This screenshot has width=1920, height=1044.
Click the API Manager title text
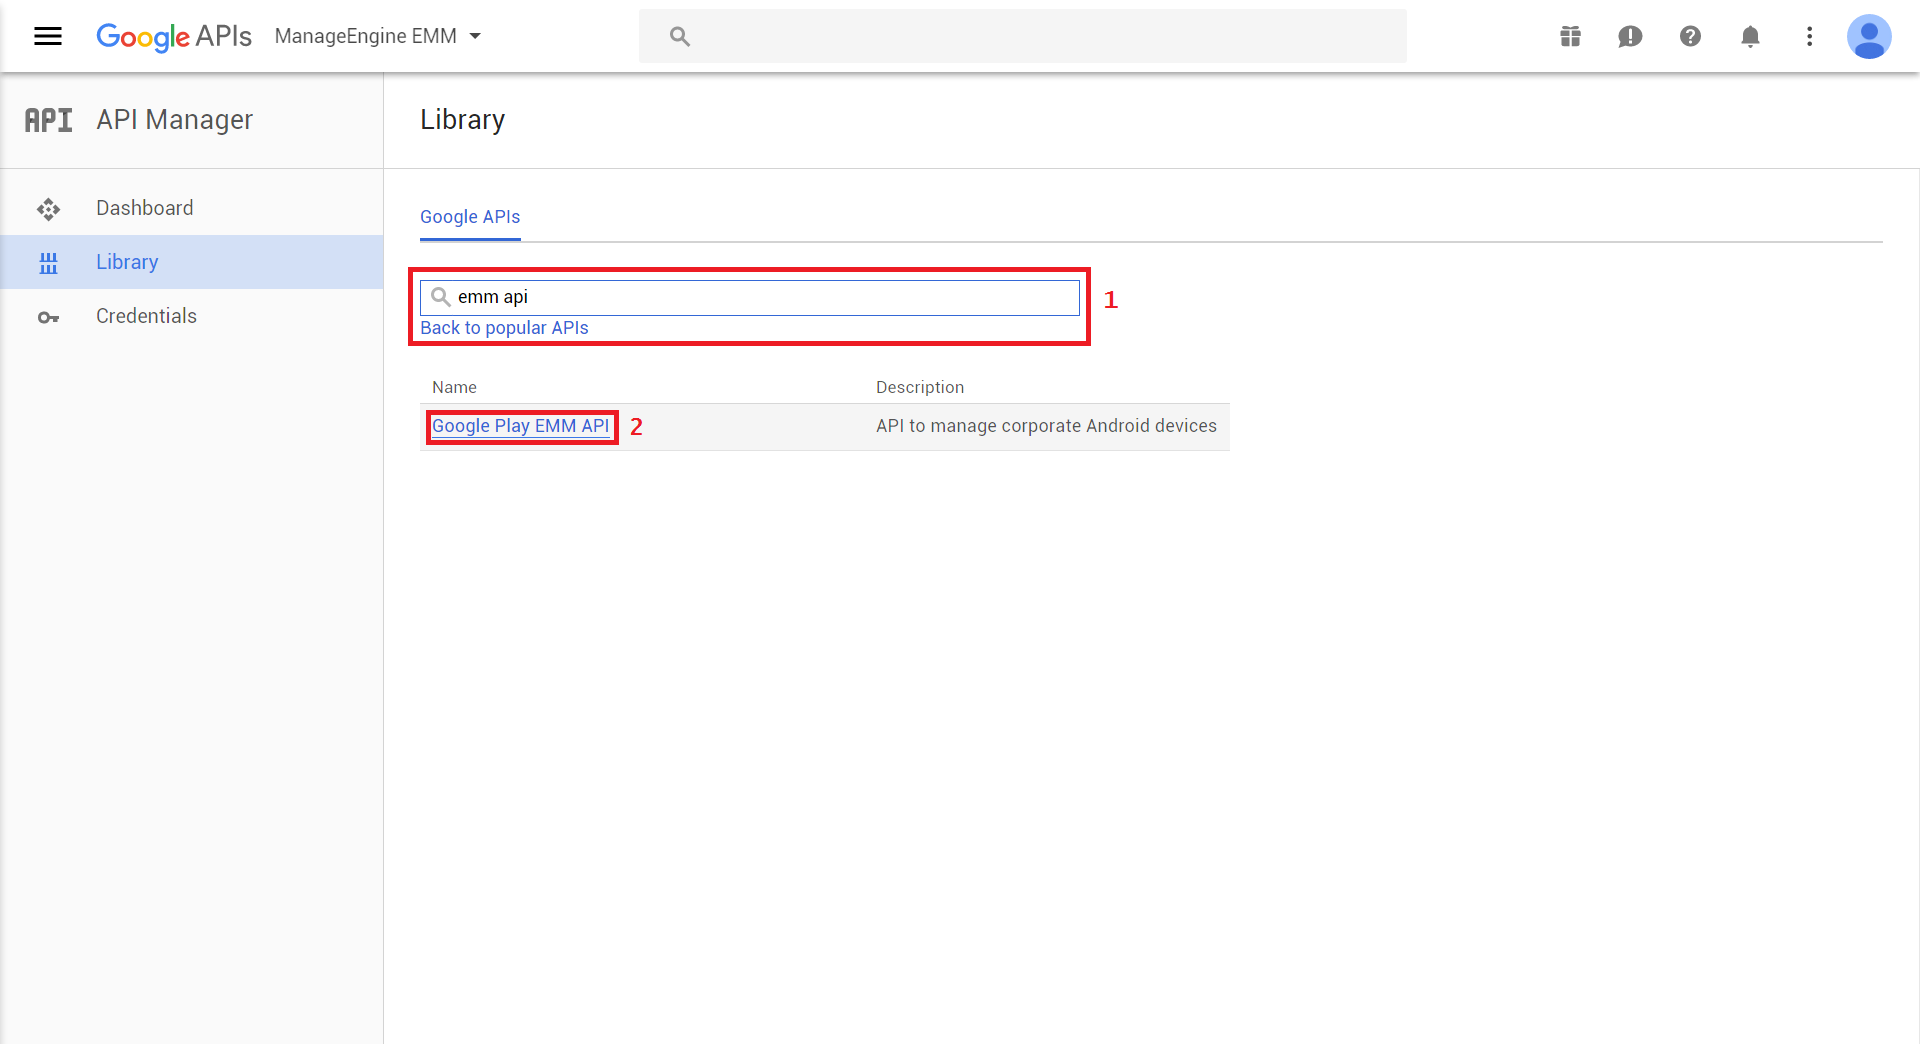(x=175, y=120)
